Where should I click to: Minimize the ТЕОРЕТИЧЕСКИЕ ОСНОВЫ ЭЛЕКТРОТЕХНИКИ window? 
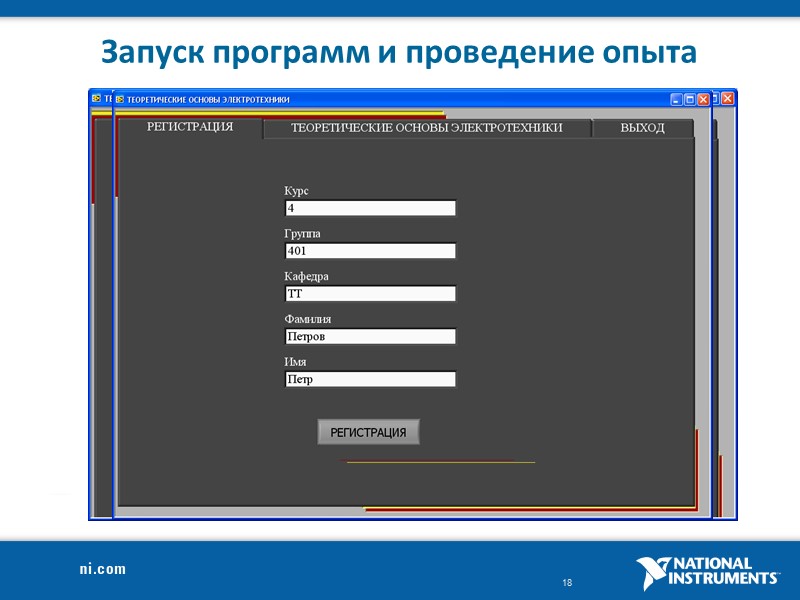676,99
